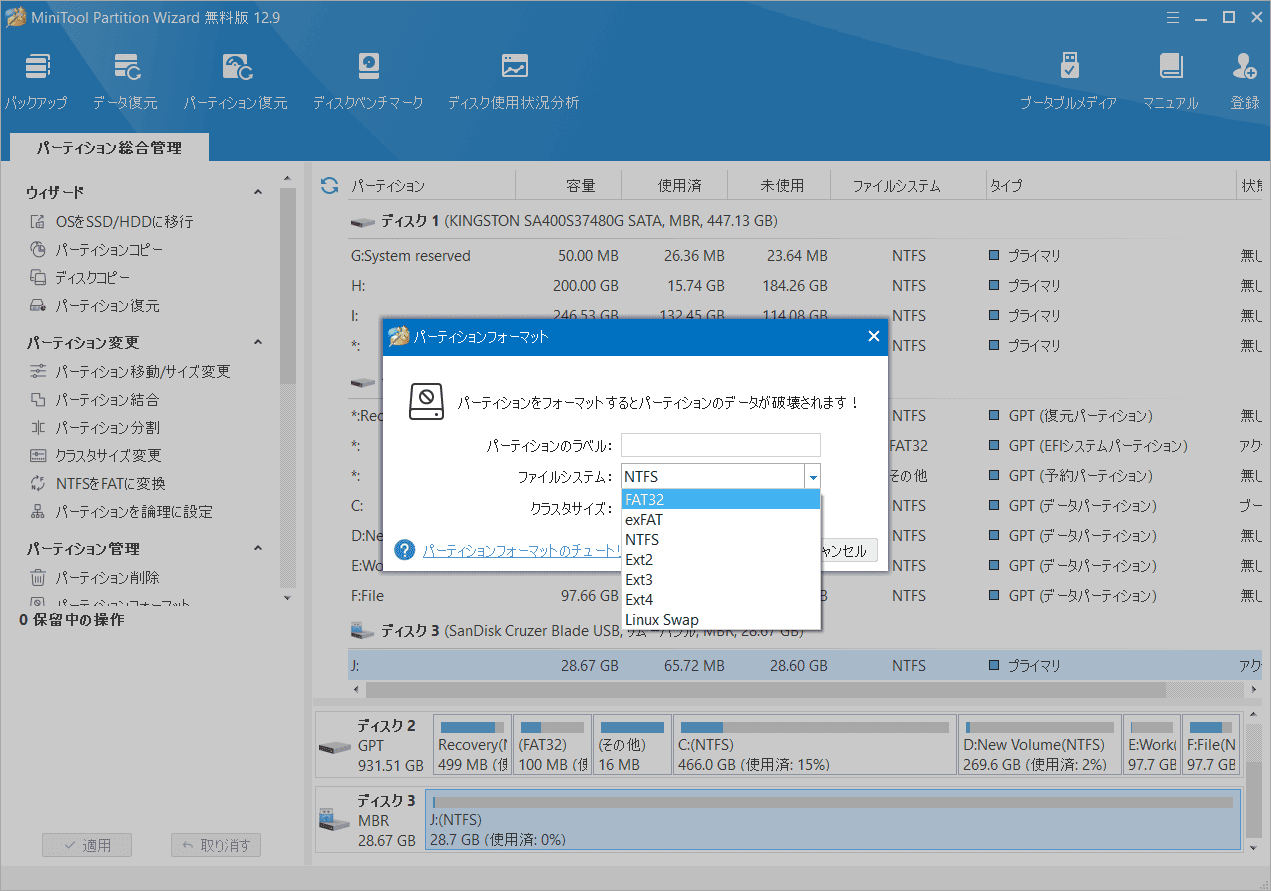The width and height of the screenshot is (1271, 891).
Task: Select パーティション分割 option
Action: click(x=94, y=427)
